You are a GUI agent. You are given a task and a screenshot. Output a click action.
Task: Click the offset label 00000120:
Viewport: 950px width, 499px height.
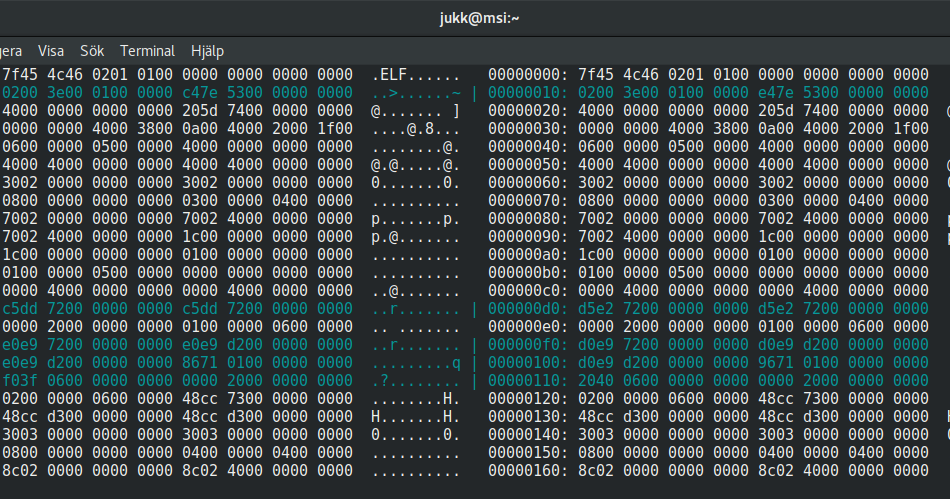coord(528,398)
